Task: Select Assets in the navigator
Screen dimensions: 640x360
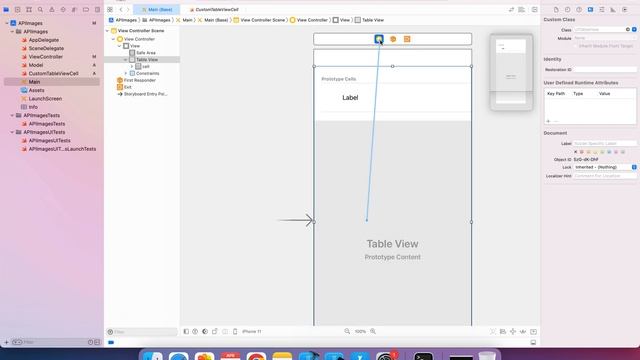Action: [x=36, y=90]
